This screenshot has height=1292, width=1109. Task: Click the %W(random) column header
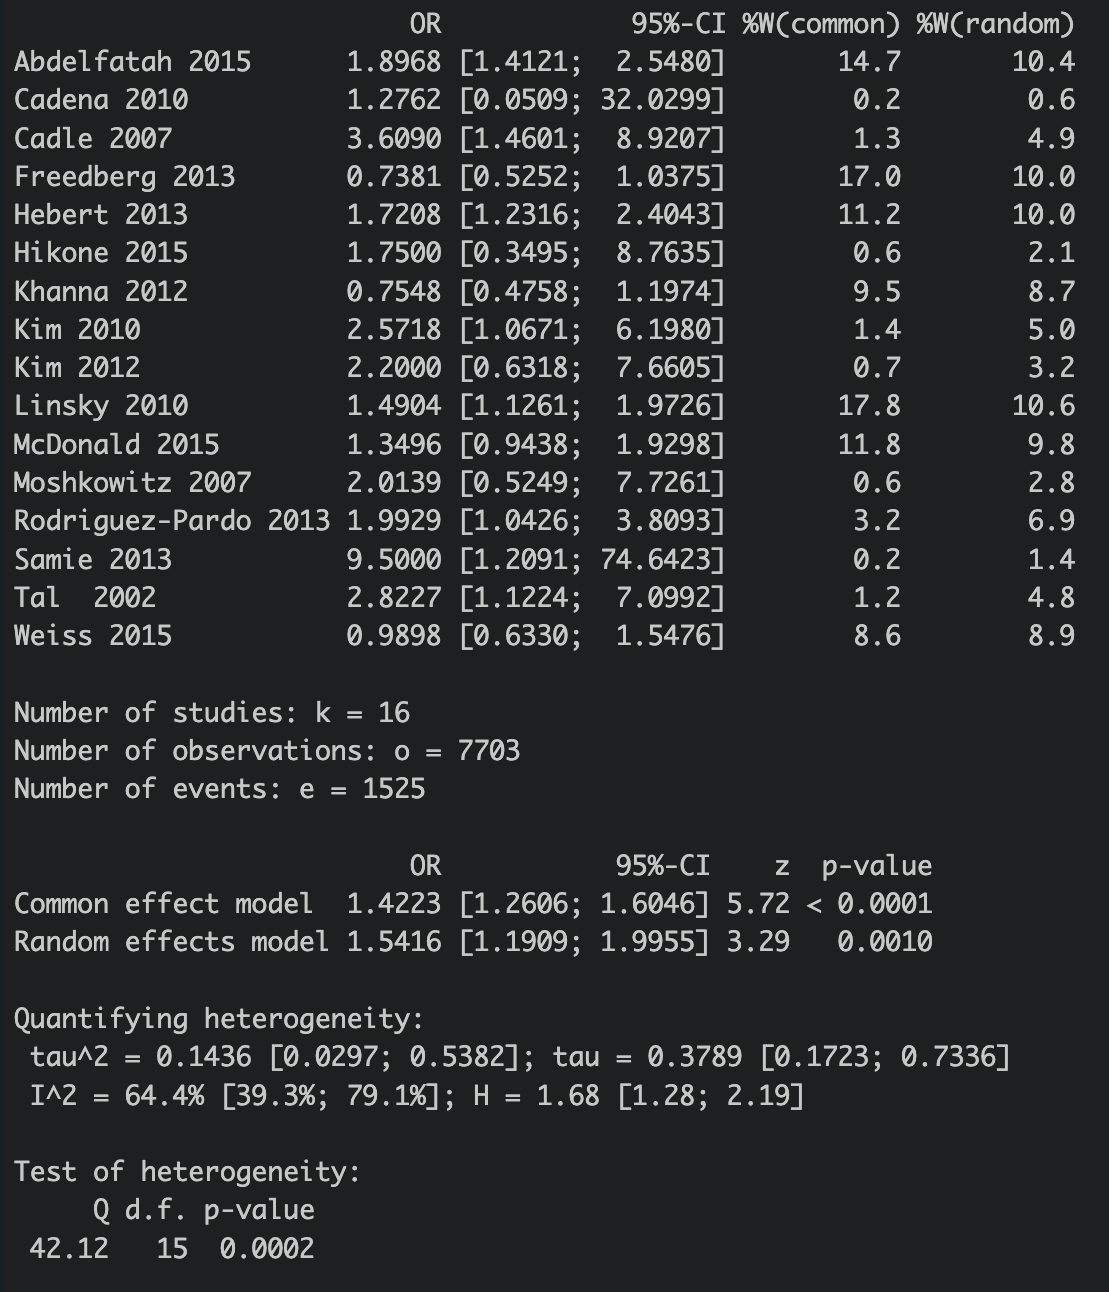tap(996, 23)
